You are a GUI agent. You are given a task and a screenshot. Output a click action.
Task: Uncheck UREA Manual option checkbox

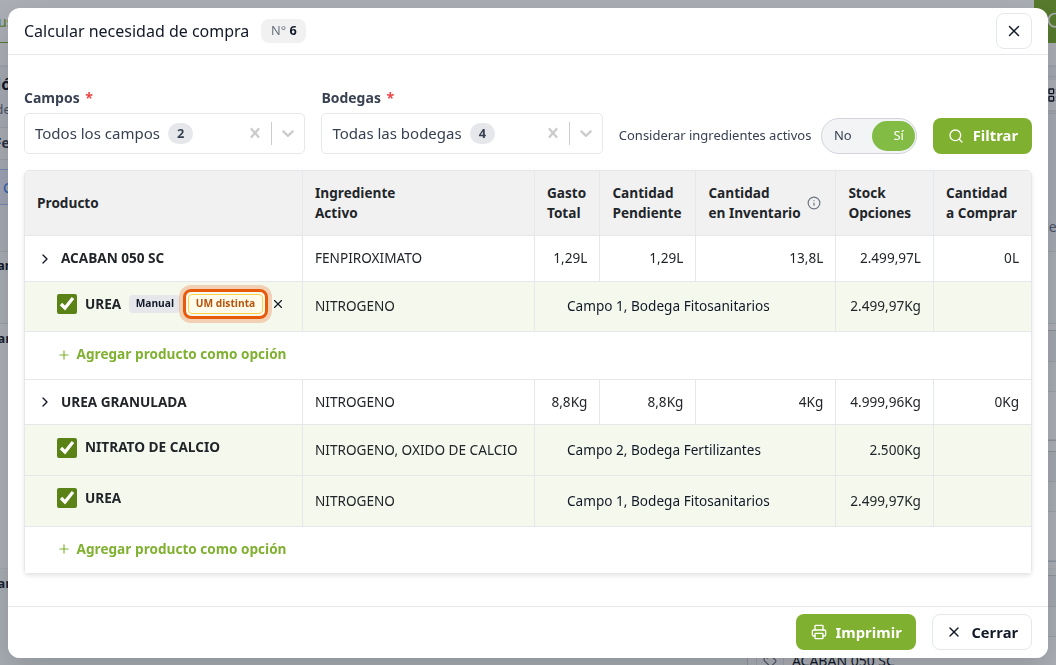67,304
